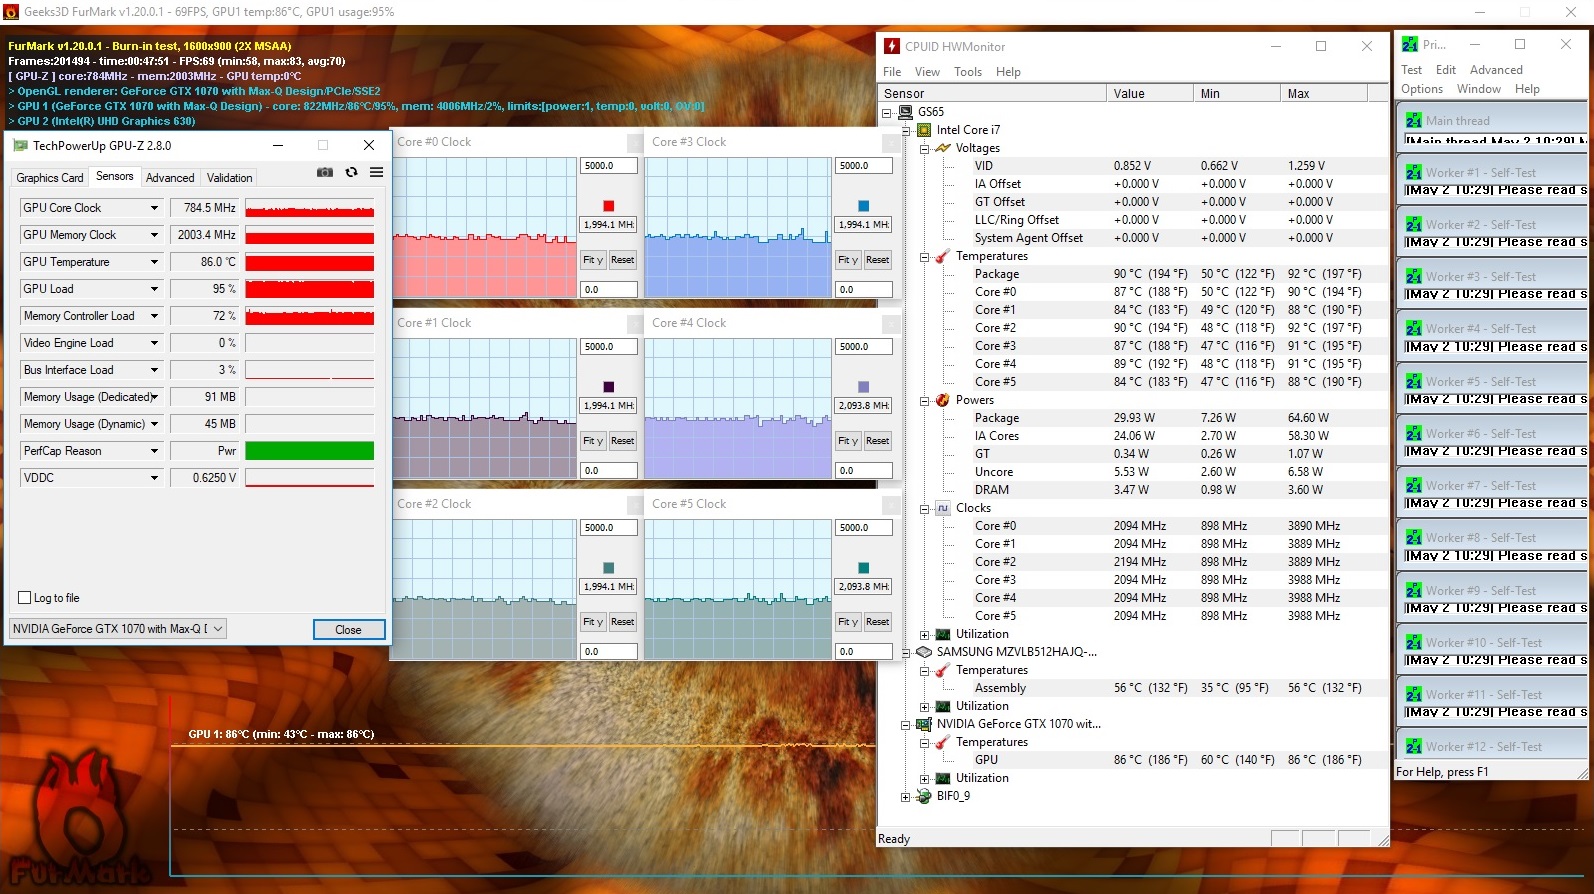Click the Prime95 title bar icon

[1410, 44]
